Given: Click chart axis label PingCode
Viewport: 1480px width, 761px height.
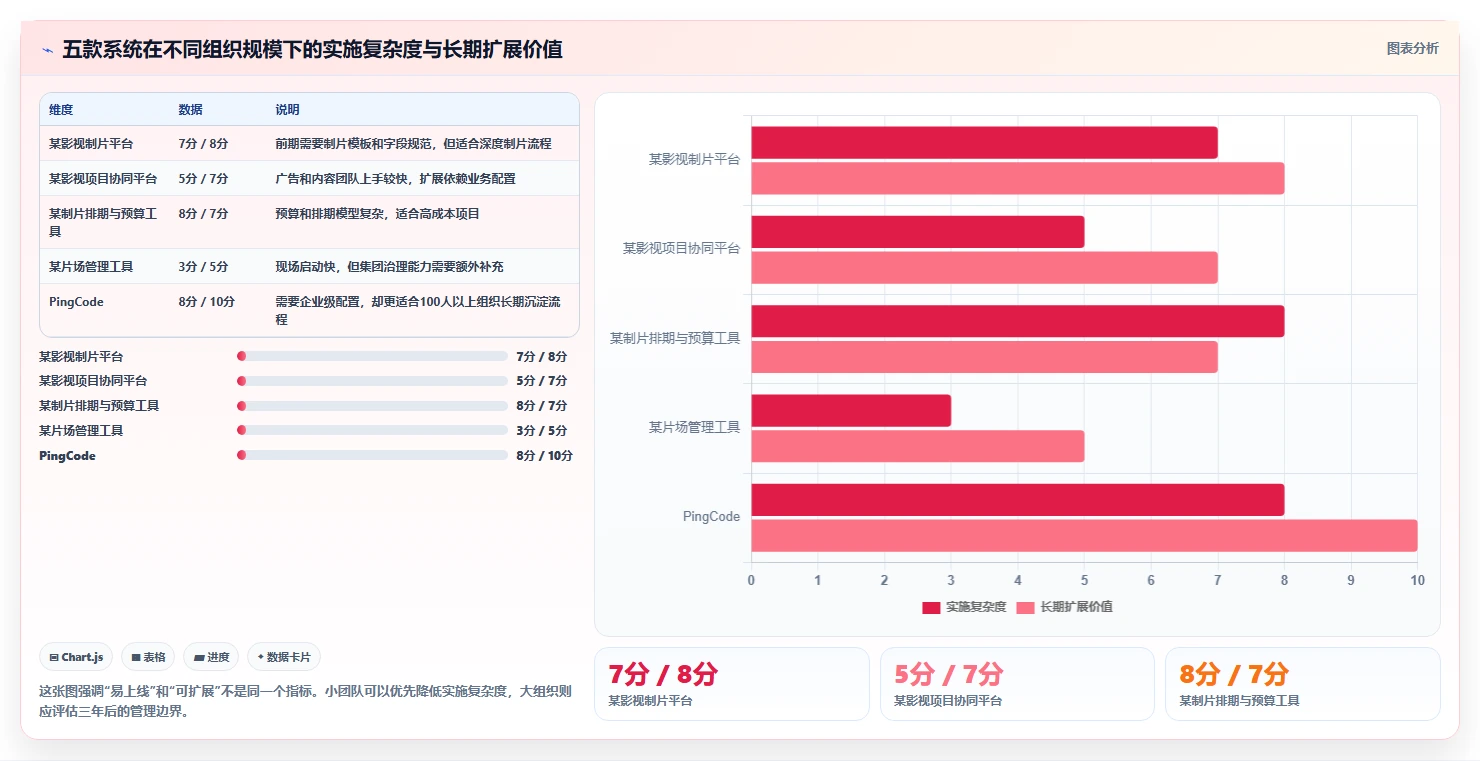Looking at the screenshot, I should click(711, 517).
